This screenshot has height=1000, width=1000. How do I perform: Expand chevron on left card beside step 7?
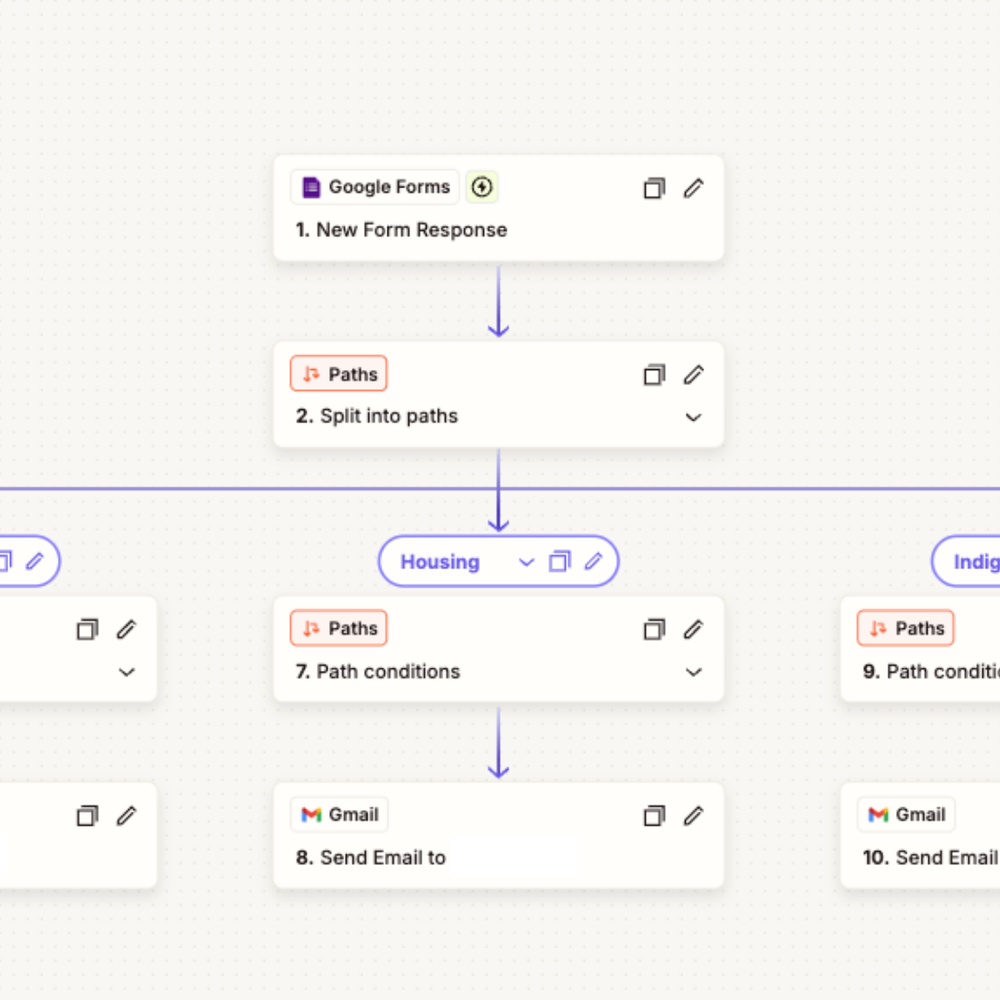pyautogui.click(x=127, y=672)
